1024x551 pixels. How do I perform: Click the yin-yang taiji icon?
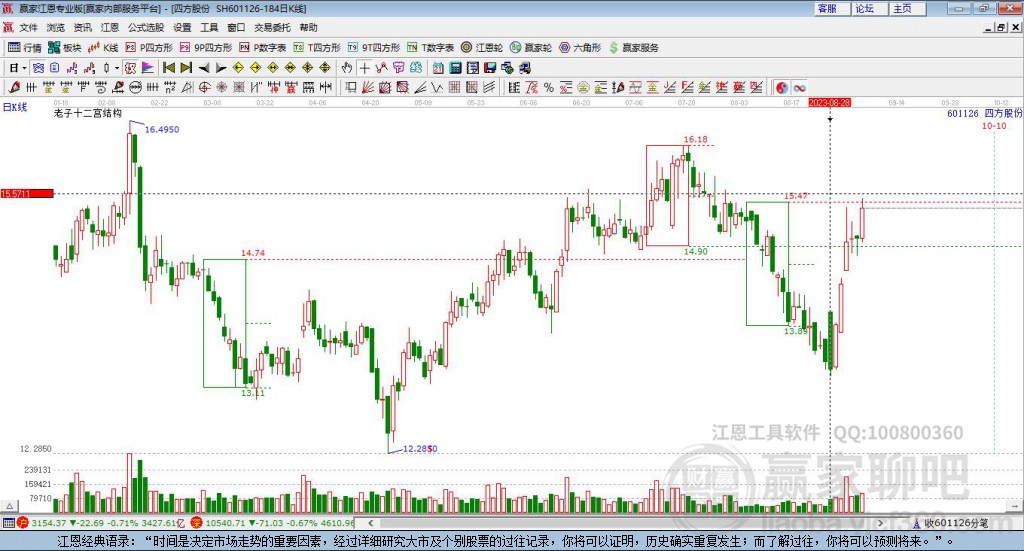coord(782,87)
